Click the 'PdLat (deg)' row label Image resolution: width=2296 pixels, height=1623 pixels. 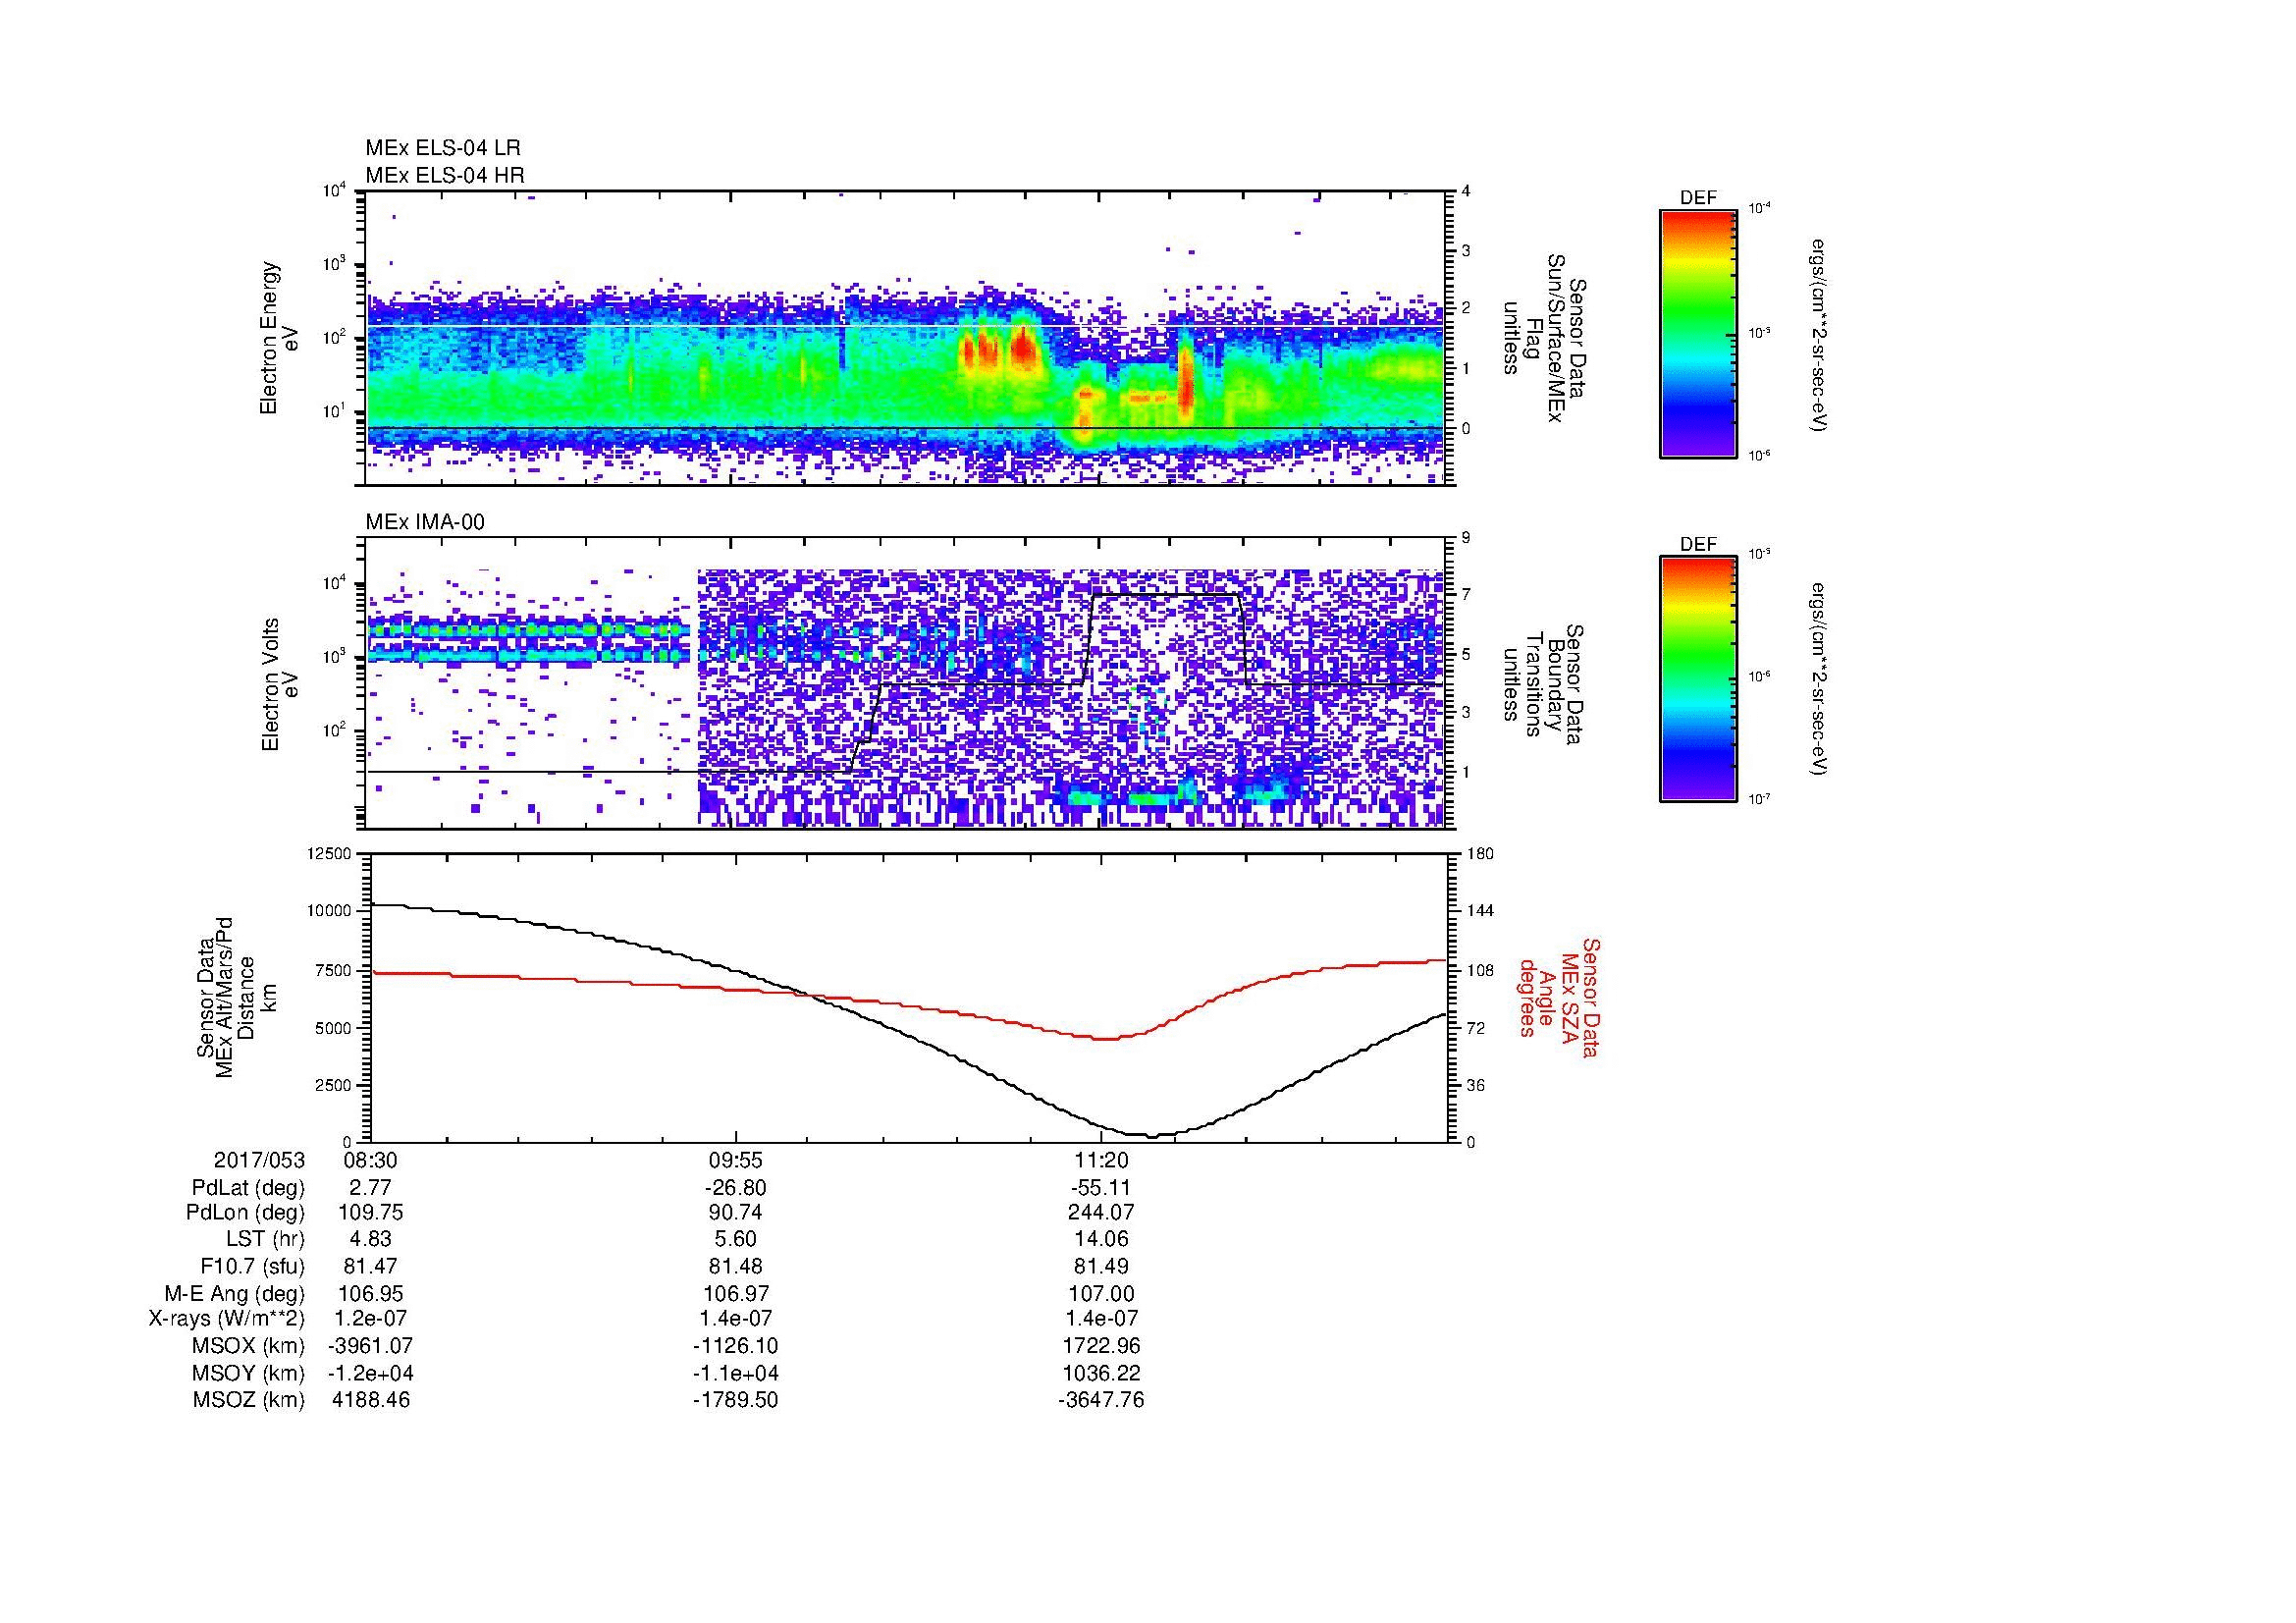[248, 1188]
